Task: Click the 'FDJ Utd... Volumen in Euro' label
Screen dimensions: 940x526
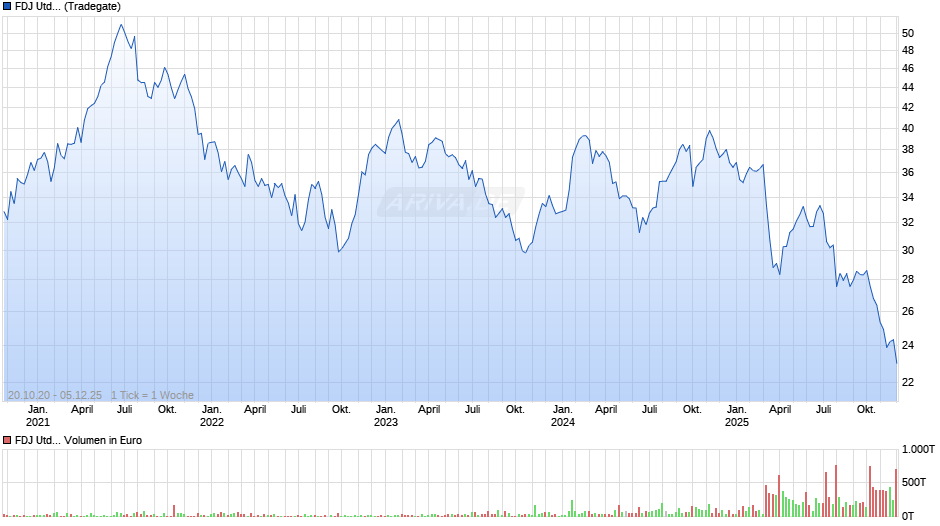Action: [x=79, y=440]
